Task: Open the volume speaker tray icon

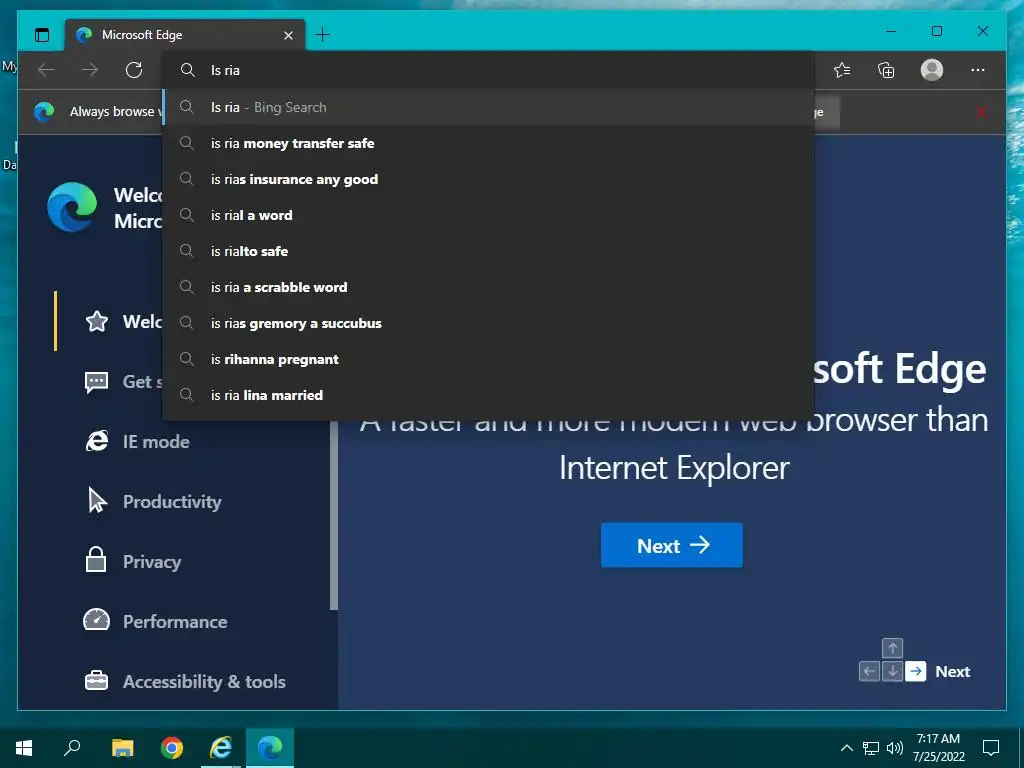Action: pyautogui.click(x=895, y=748)
